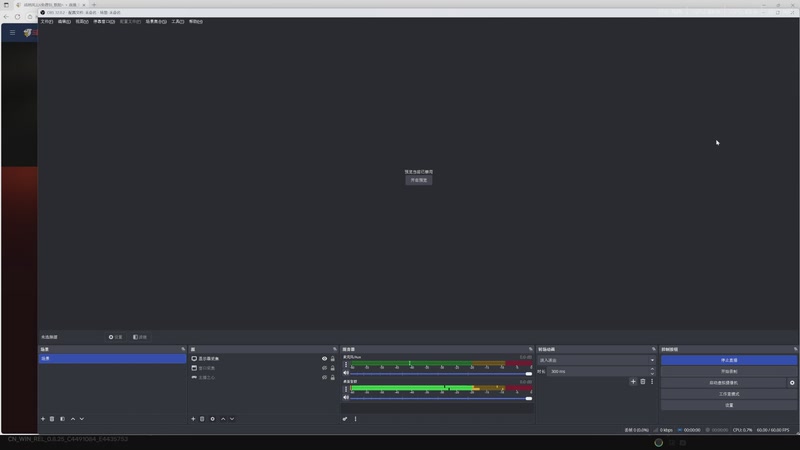Open options menu for desktop audio channel
This screenshot has height=450, width=800.
(x=346, y=389)
